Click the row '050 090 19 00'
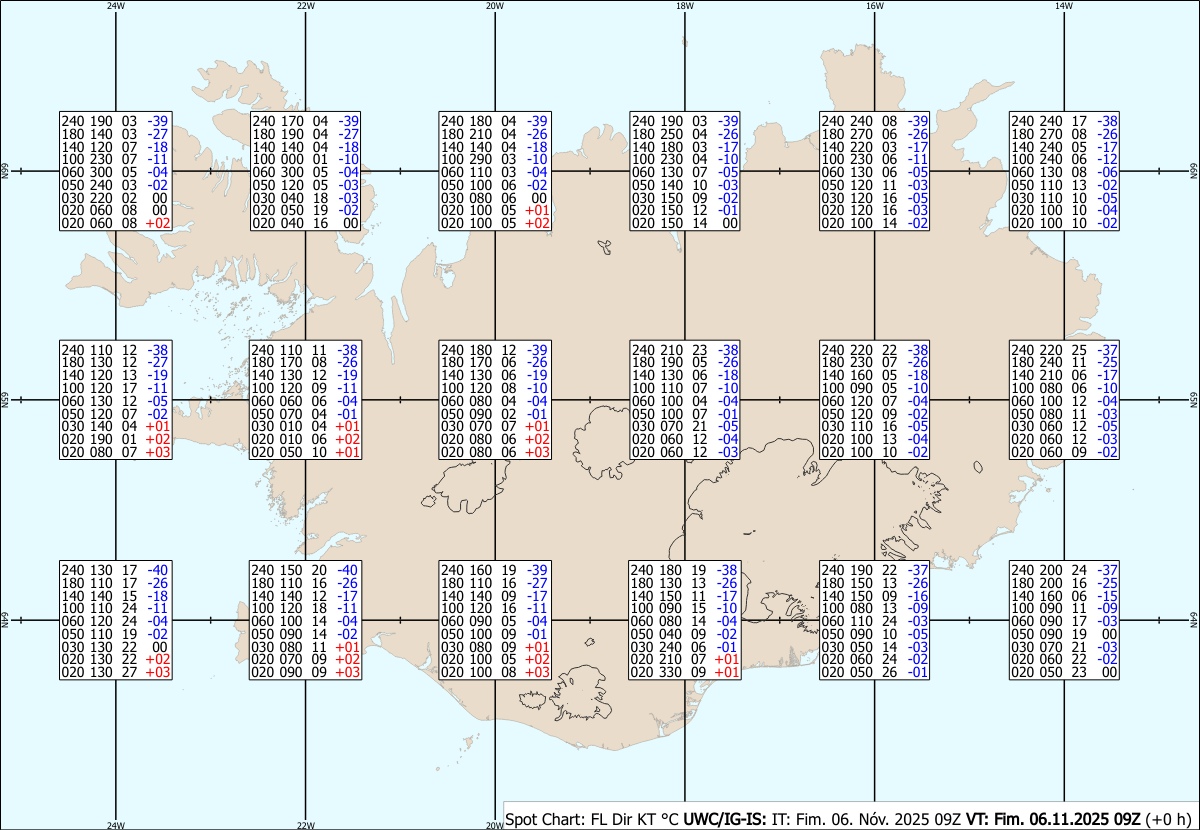1200x830 pixels. [1065, 633]
